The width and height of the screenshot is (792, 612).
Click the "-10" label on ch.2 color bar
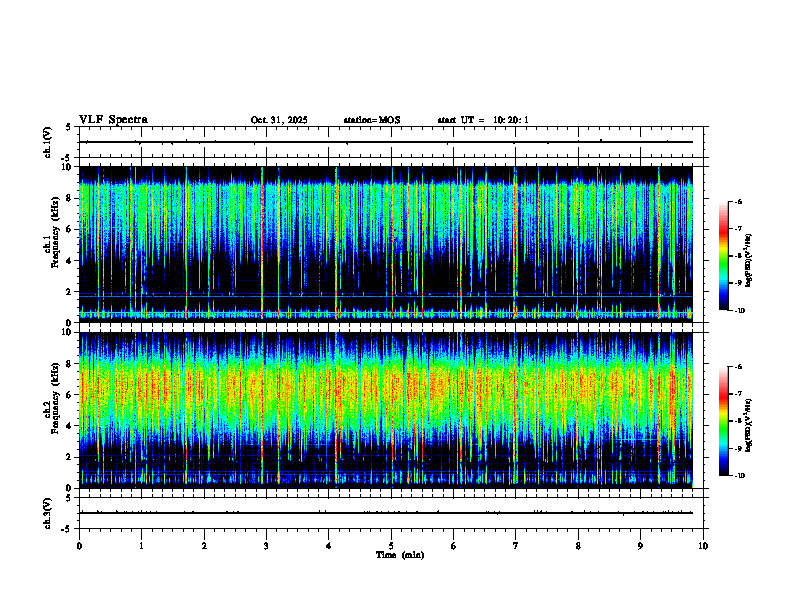click(x=739, y=476)
